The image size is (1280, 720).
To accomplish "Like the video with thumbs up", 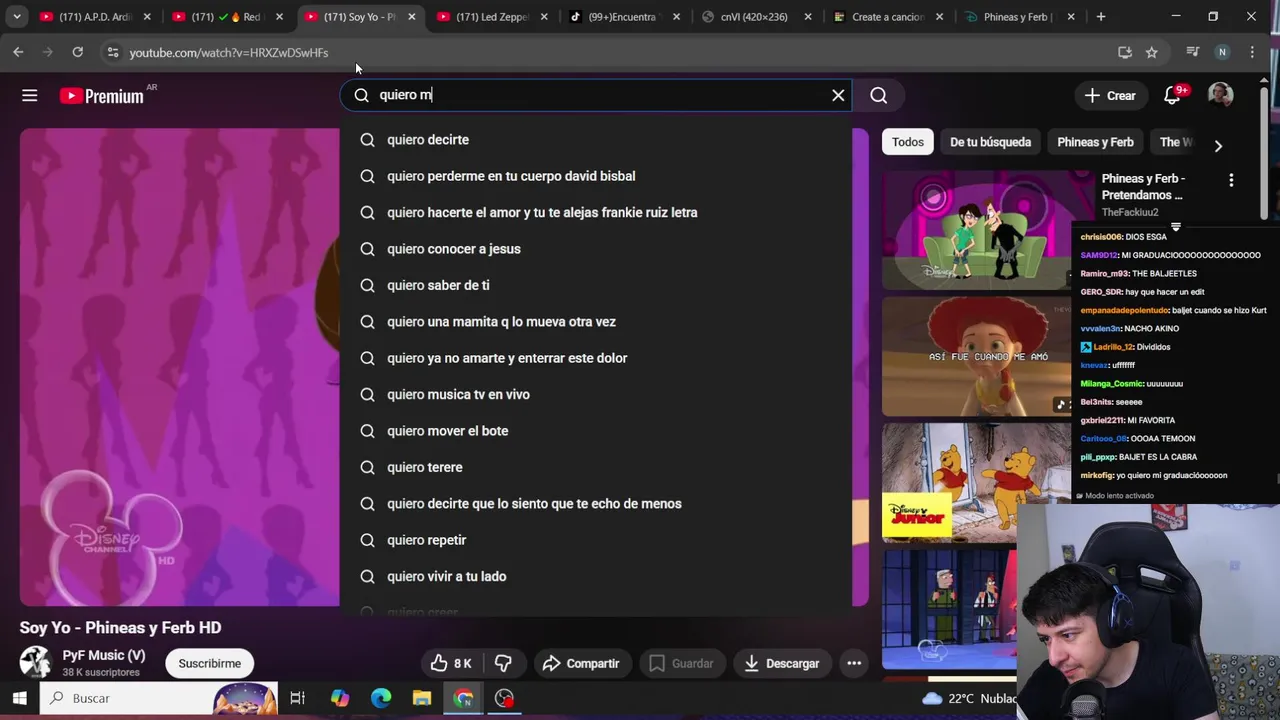I will coord(450,663).
